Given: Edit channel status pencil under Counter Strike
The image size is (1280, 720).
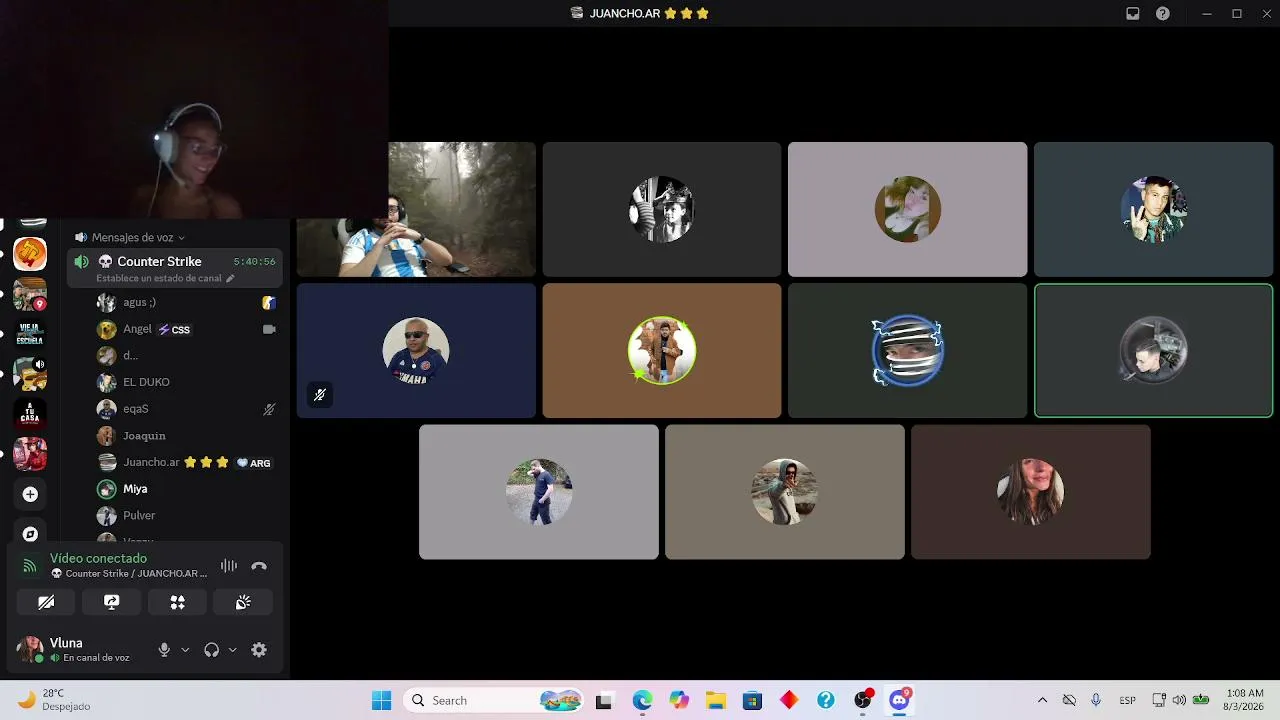Looking at the screenshot, I should [230, 278].
